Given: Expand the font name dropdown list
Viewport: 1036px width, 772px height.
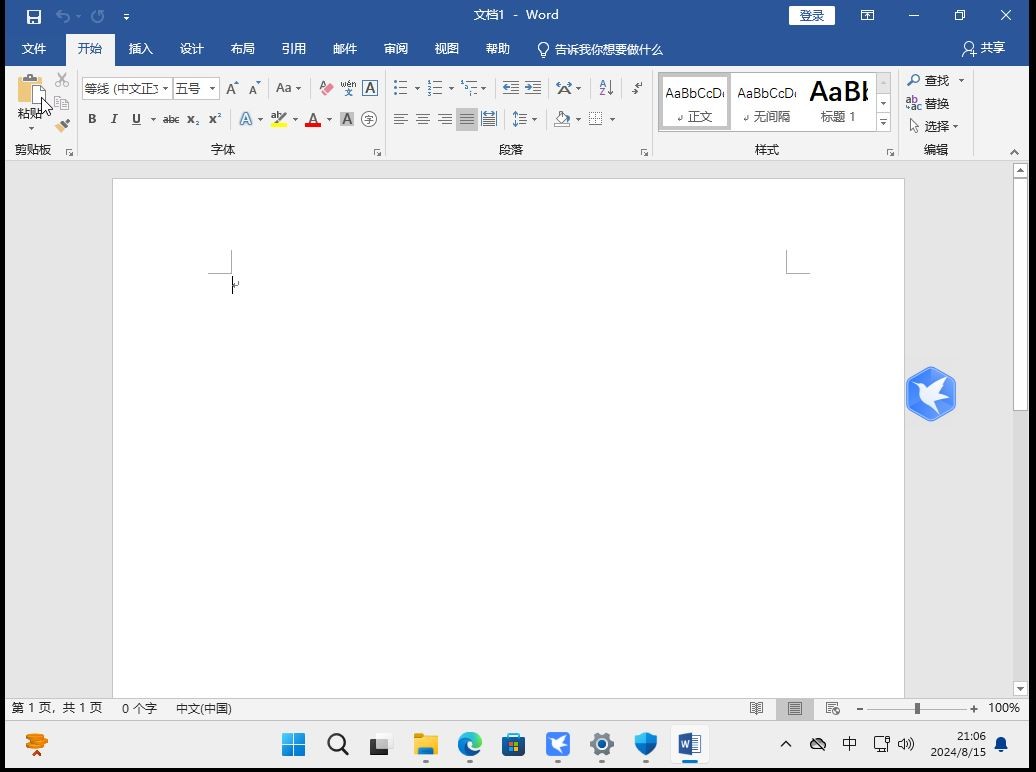Looking at the screenshot, I should (x=165, y=89).
